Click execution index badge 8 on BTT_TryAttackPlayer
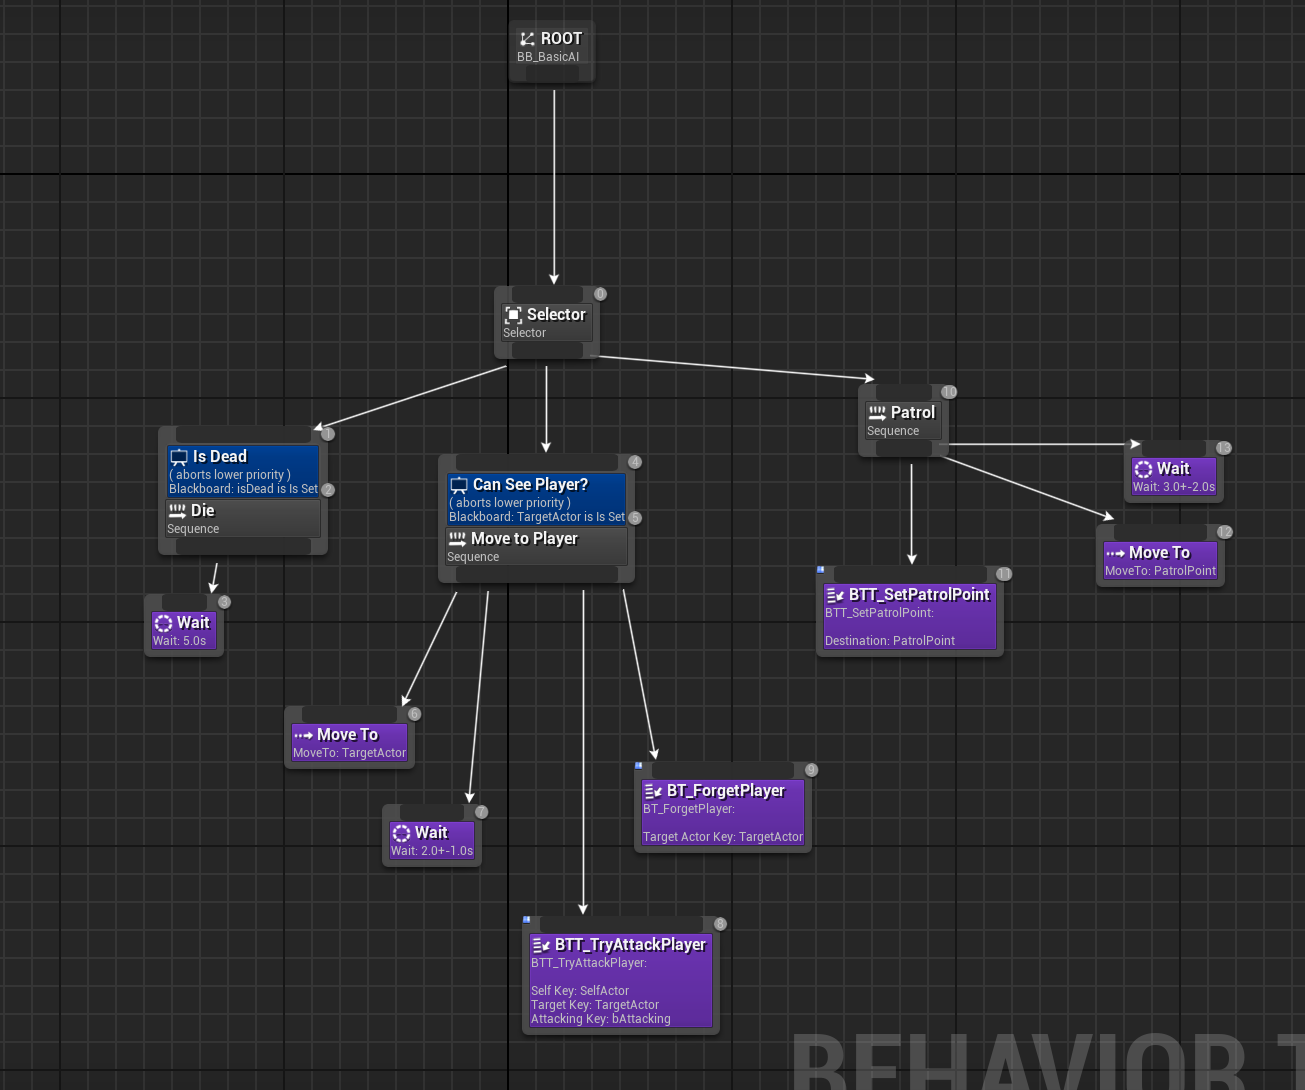The width and height of the screenshot is (1305, 1090). click(x=720, y=924)
